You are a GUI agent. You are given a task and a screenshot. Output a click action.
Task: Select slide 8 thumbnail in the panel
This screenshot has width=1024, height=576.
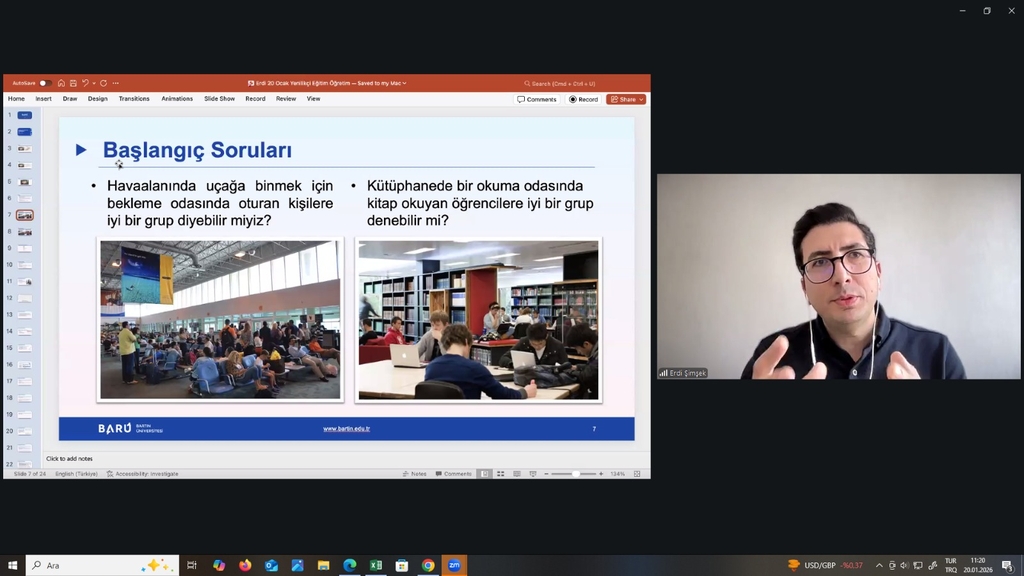coord(24,231)
